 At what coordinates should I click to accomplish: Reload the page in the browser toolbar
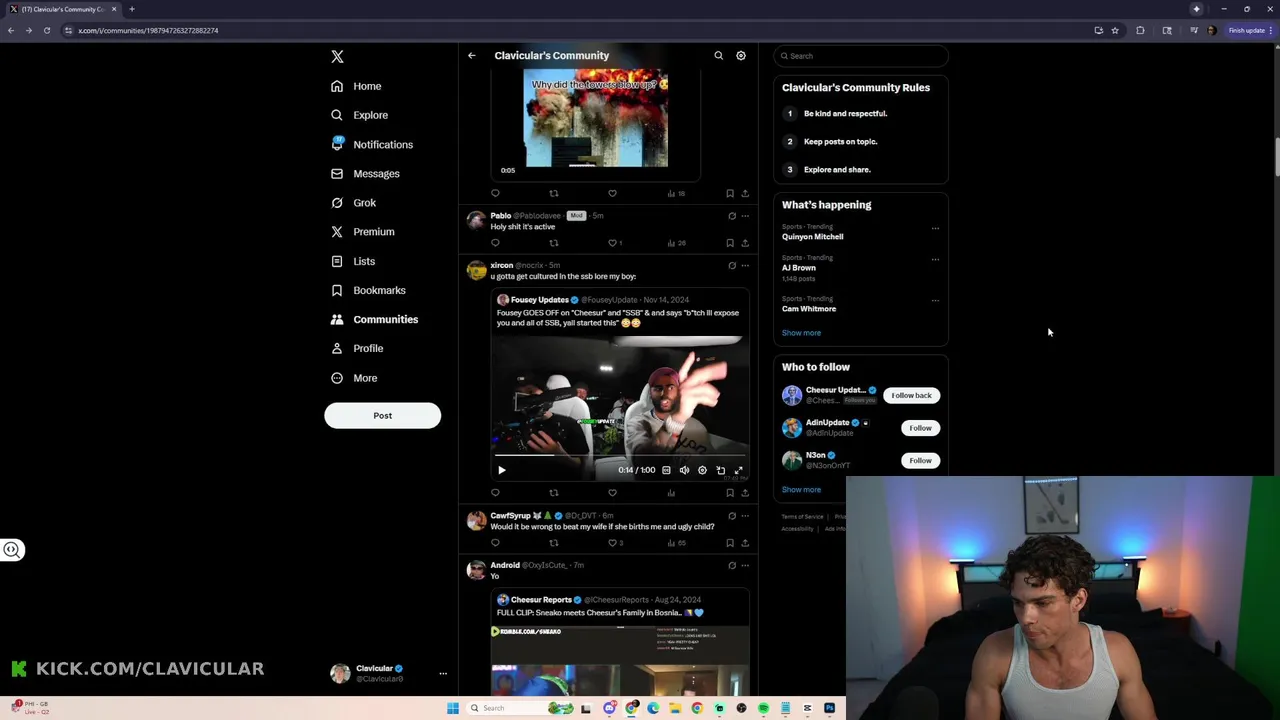47,30
